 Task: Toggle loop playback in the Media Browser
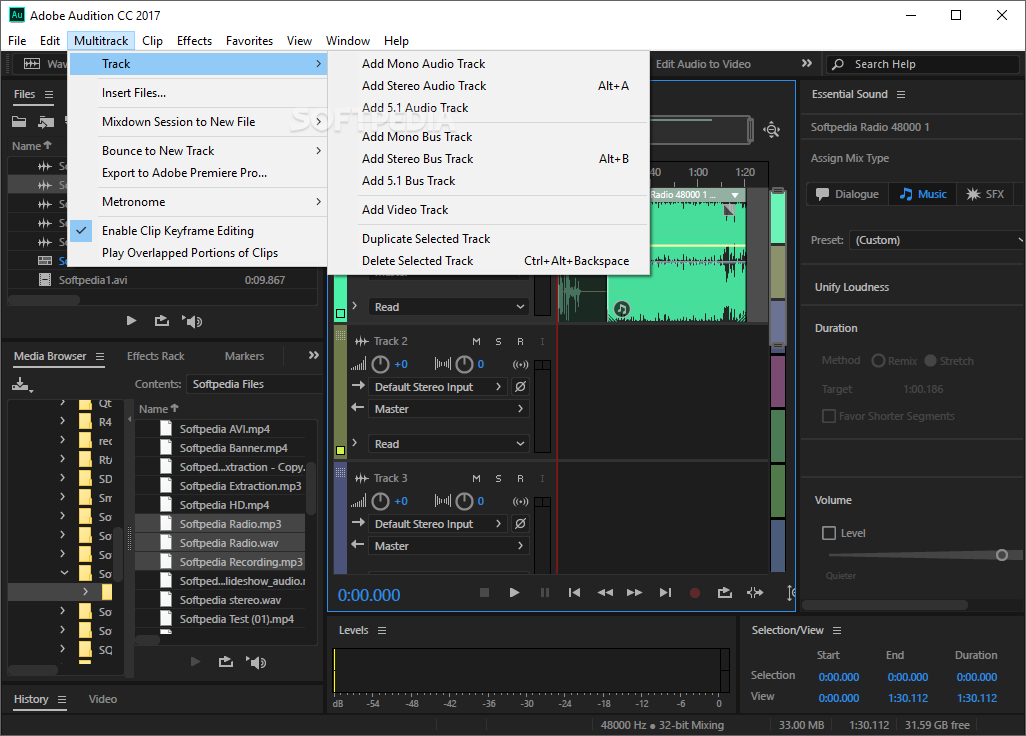click(x=226, y=662)
